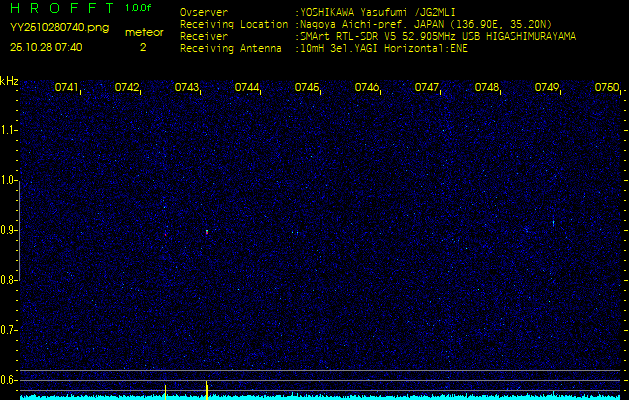Click the tall yellow spike in the bottom power graph
The width and height of the screenshot is (629, 400).
coord(207,388)
